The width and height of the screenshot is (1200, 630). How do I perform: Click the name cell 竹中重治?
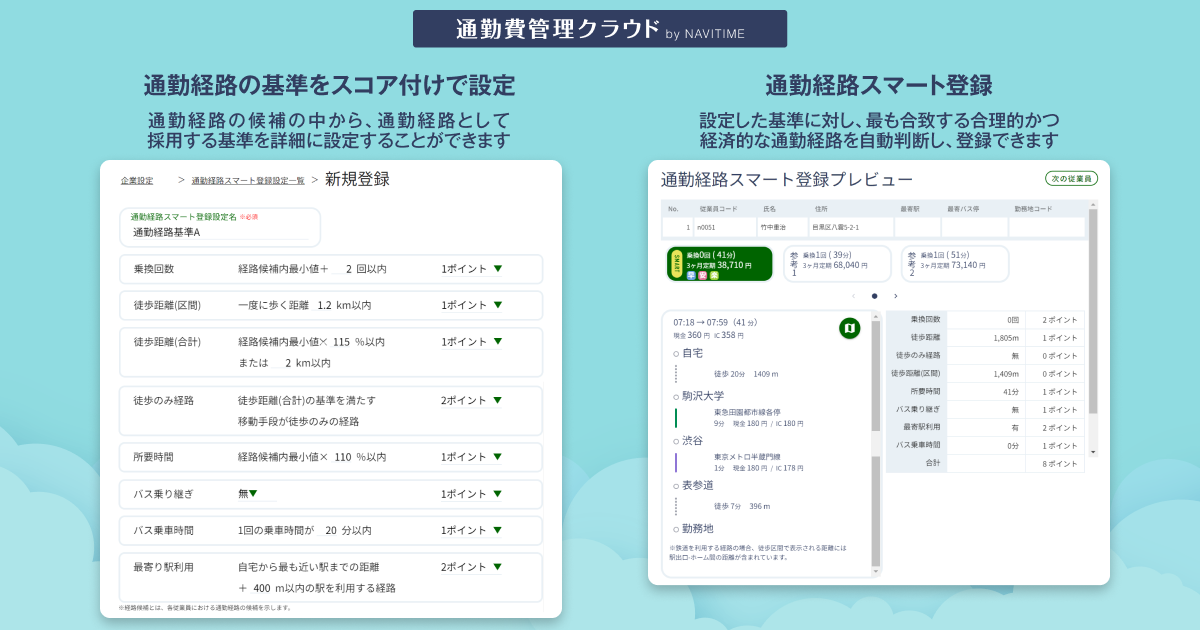click(782, 227)
